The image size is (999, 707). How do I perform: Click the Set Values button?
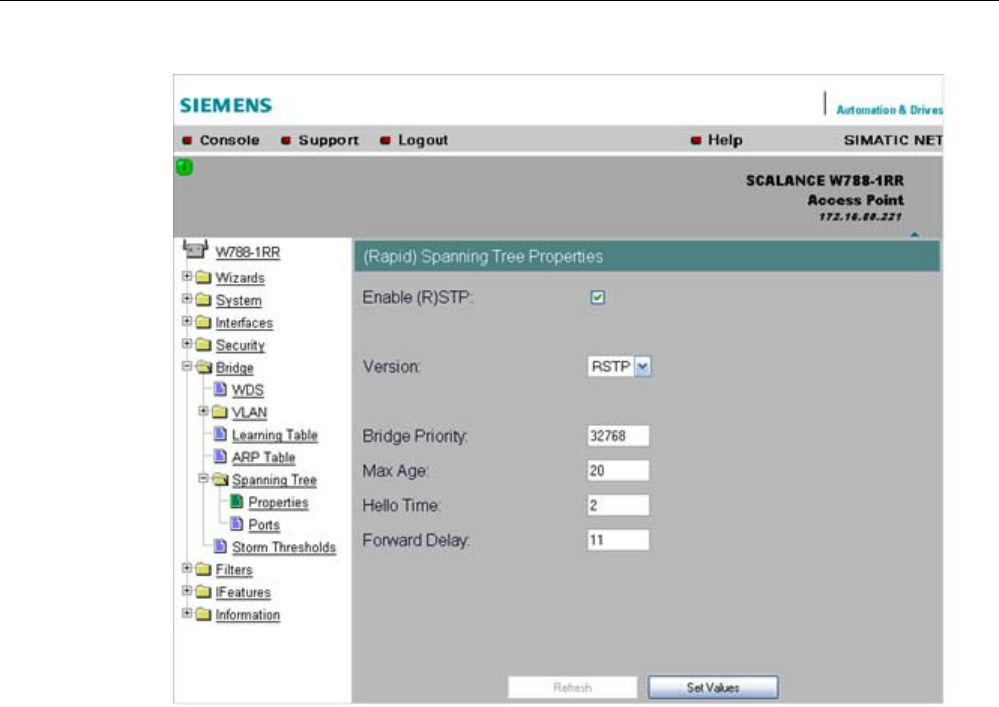pos(713,687)
